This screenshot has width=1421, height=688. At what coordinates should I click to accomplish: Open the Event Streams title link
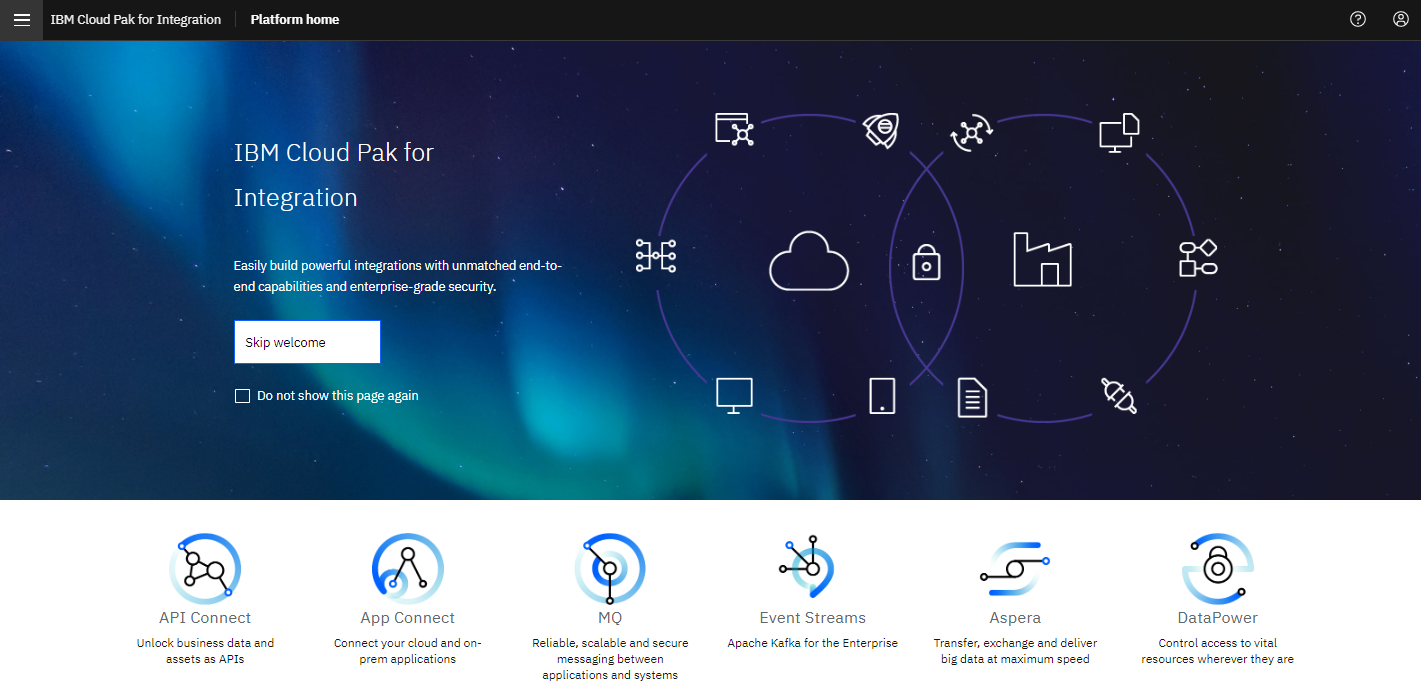coord(813,618)
